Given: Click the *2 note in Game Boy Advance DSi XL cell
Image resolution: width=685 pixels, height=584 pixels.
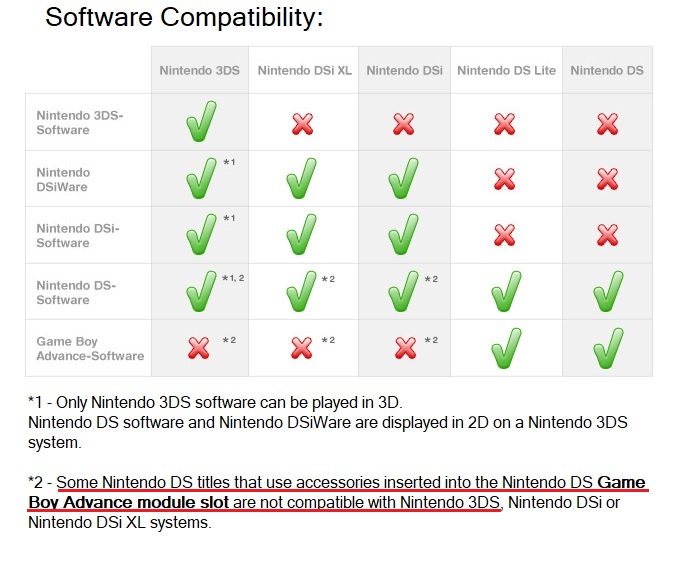Looking at the screenshot, I should [x=329, y=340].
